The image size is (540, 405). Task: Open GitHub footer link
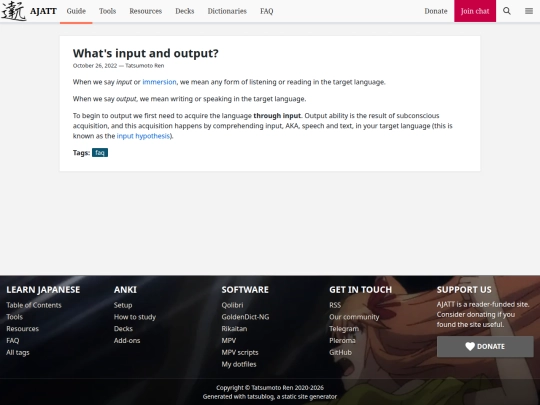tap(341, 352)
